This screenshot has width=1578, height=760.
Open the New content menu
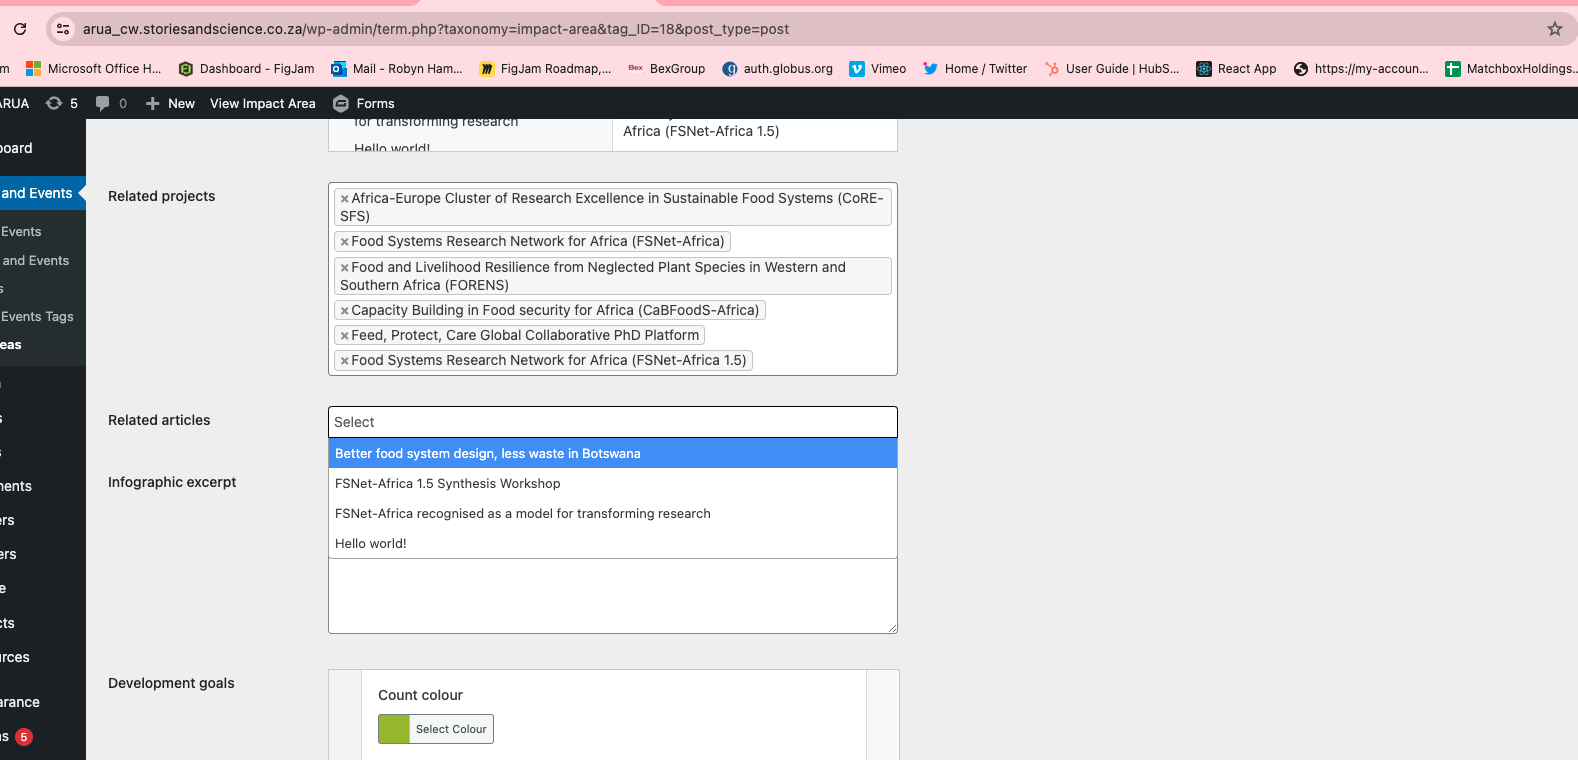[x=170, y=103]
